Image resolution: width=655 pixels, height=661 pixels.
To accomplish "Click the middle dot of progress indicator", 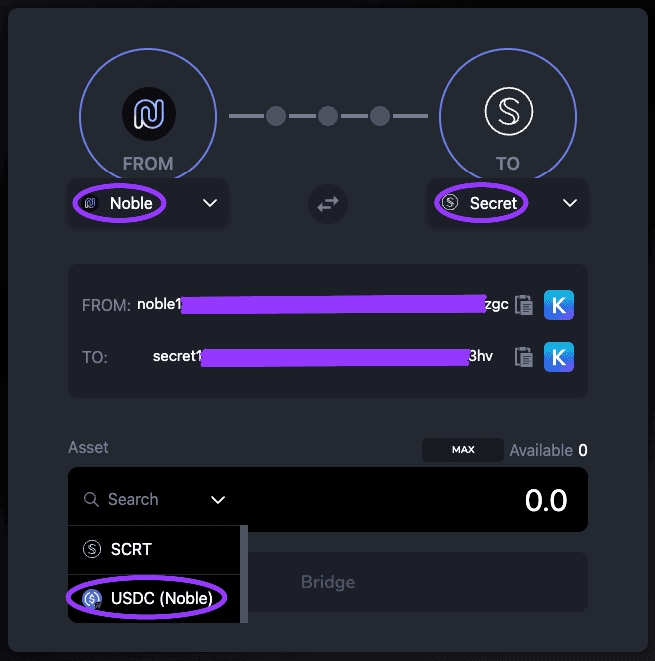I will tap(328, 116).
